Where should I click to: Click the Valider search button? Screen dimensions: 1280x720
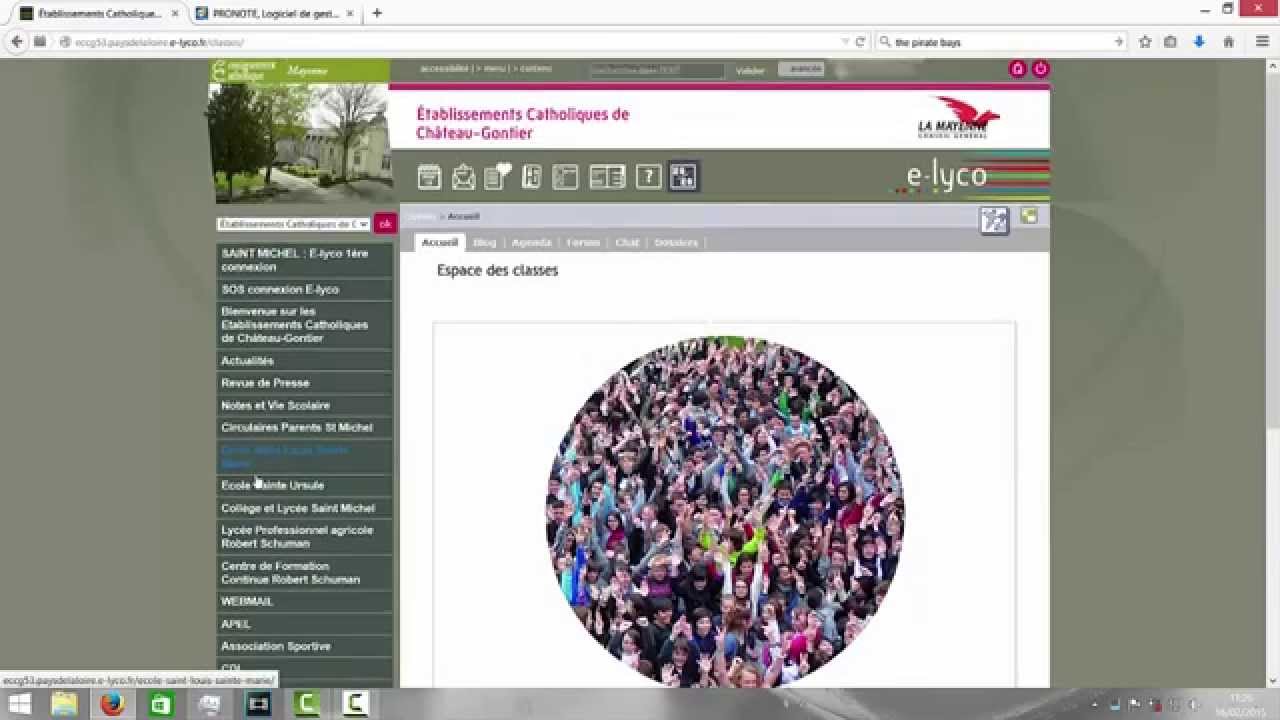coord(750,70)
